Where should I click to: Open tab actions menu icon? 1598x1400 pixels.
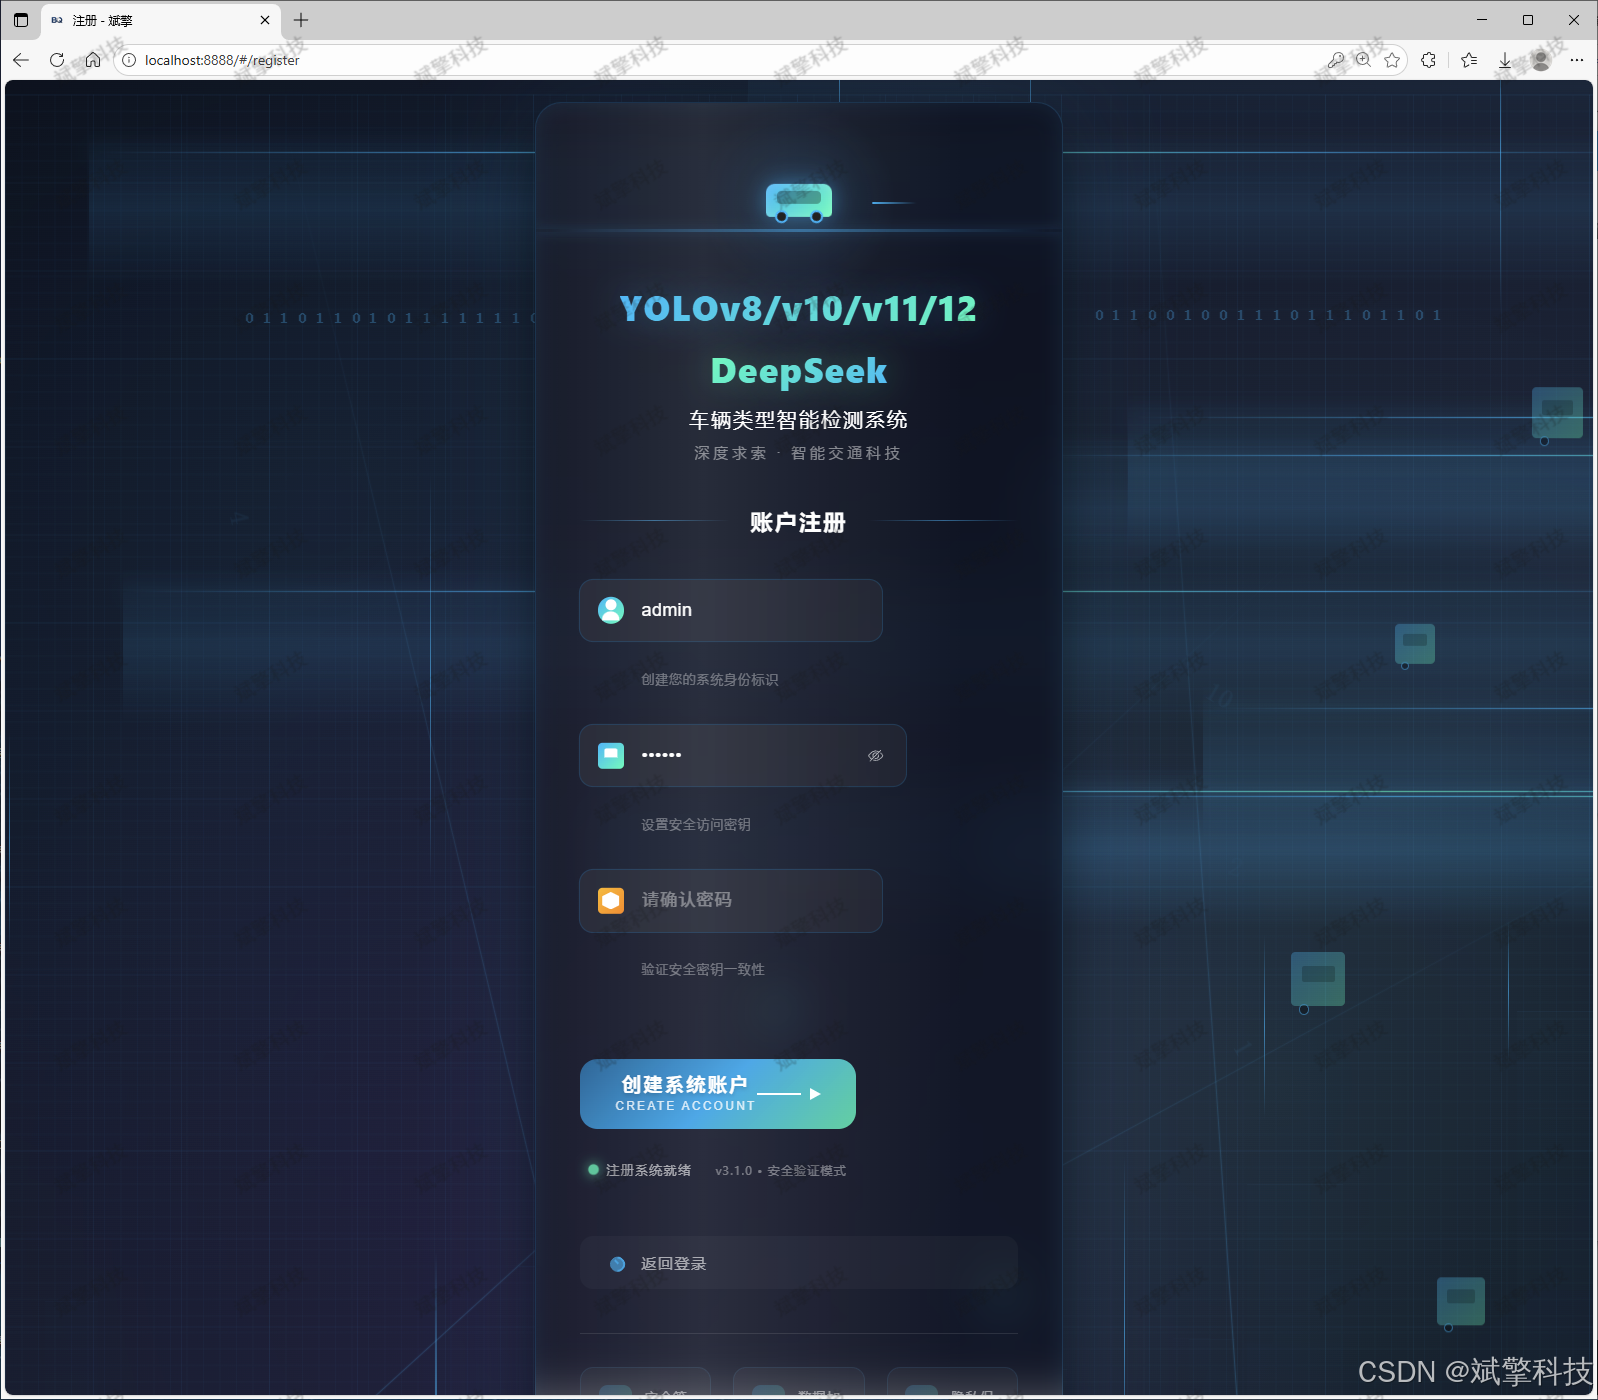21,20
